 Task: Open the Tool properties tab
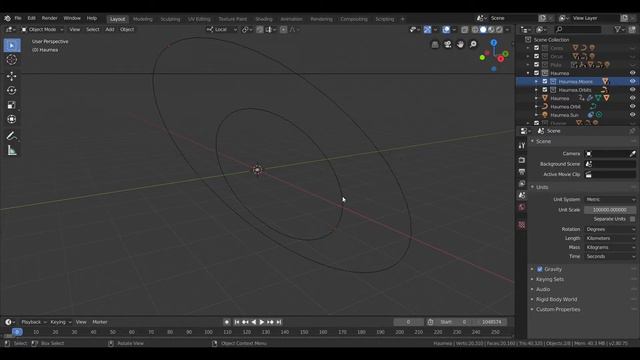tap(522, 146)
